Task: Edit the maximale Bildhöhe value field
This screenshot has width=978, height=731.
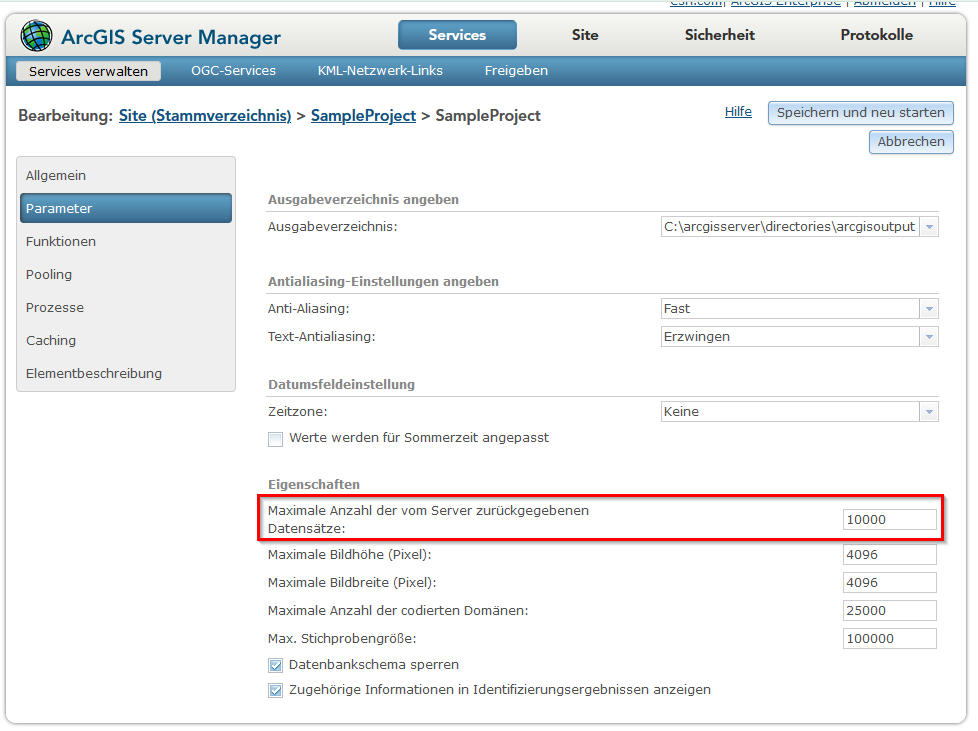Action: tap(888, 553)
